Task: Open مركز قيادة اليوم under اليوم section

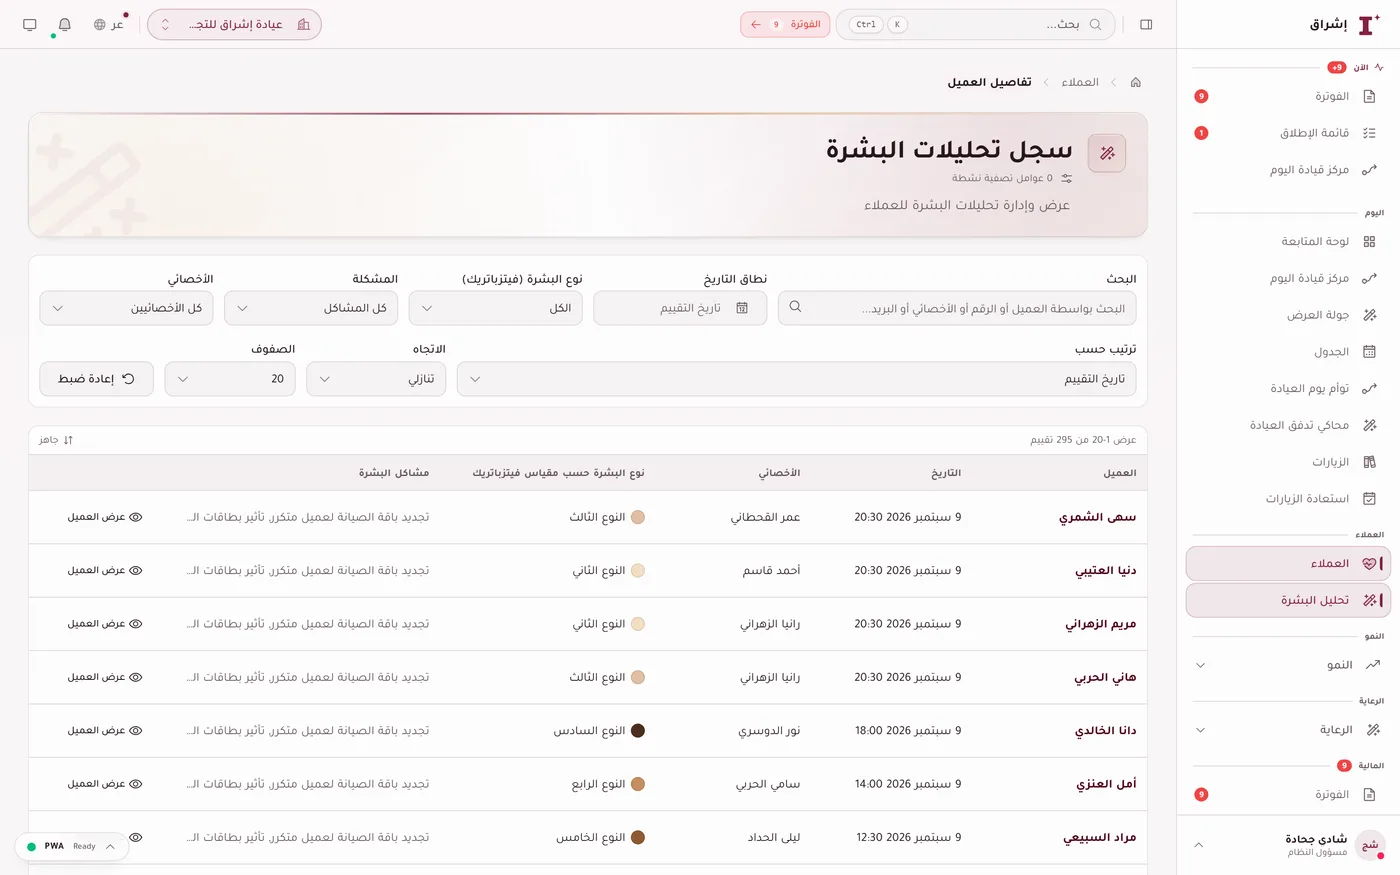Action: 1288,278
